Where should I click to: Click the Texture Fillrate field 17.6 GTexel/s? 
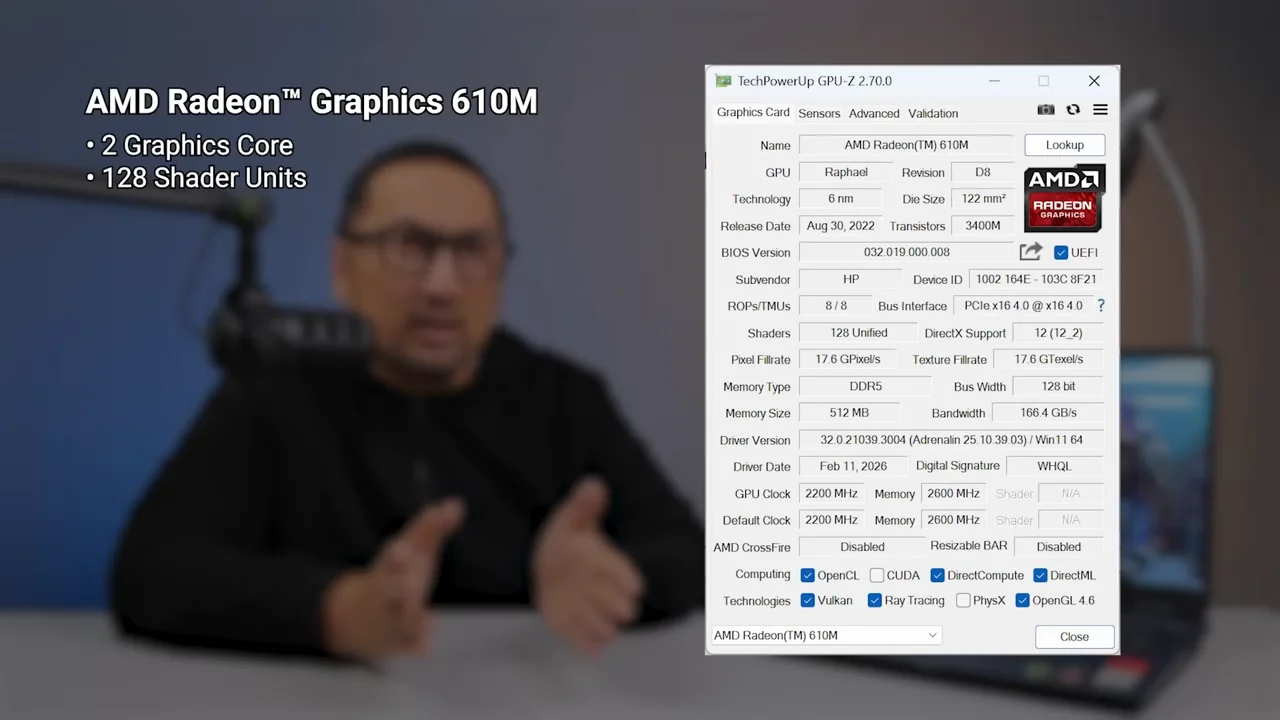1048,359
